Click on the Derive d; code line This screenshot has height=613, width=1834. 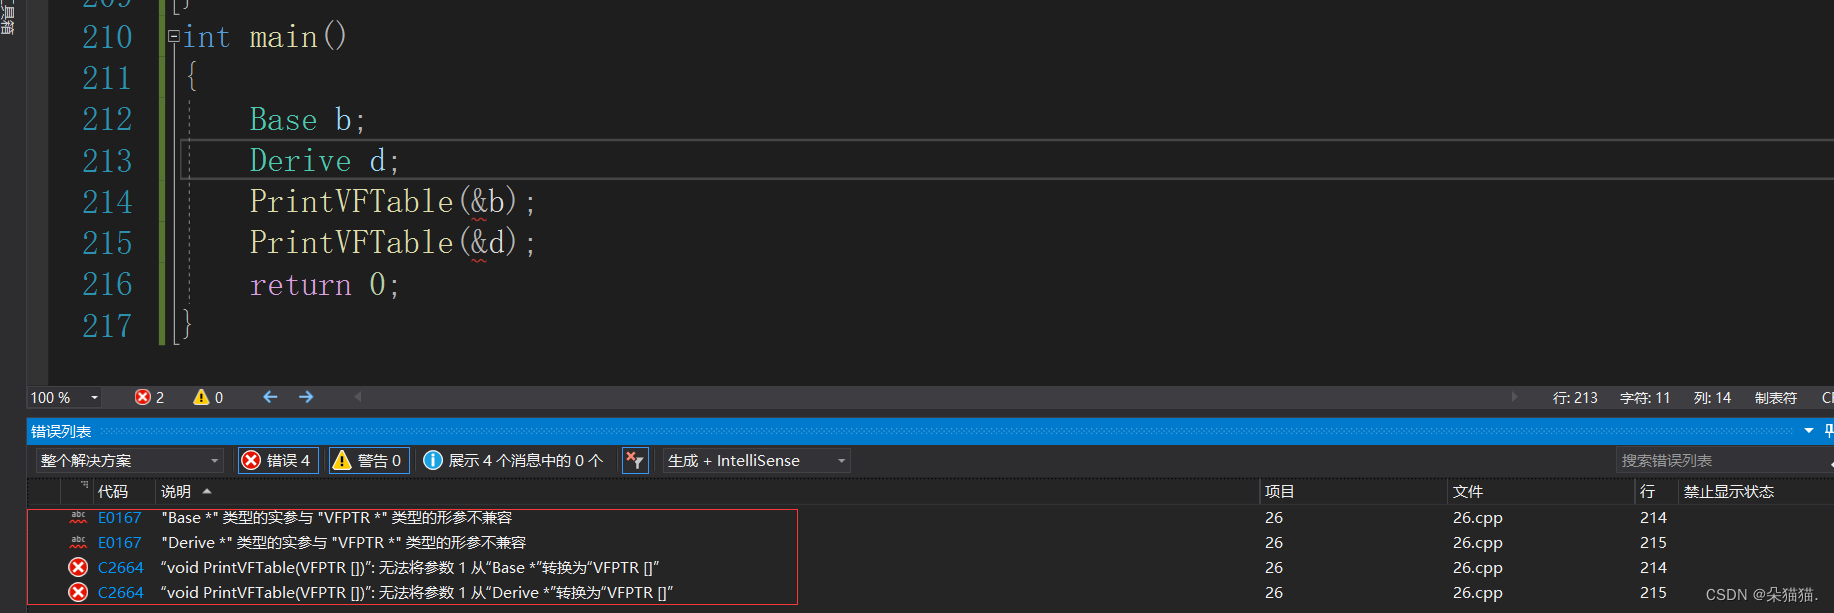coord(324,161)
